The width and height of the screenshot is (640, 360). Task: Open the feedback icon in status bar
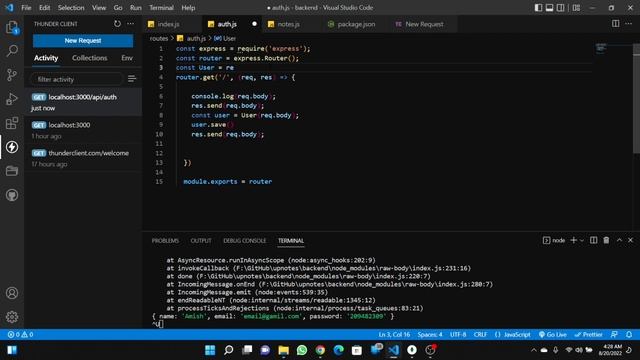point(614,334)
